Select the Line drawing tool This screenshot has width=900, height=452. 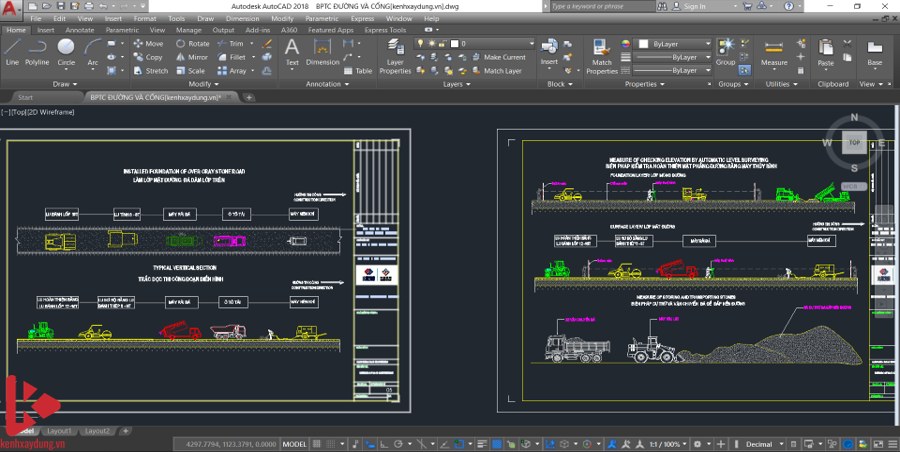tap(12, 52)
